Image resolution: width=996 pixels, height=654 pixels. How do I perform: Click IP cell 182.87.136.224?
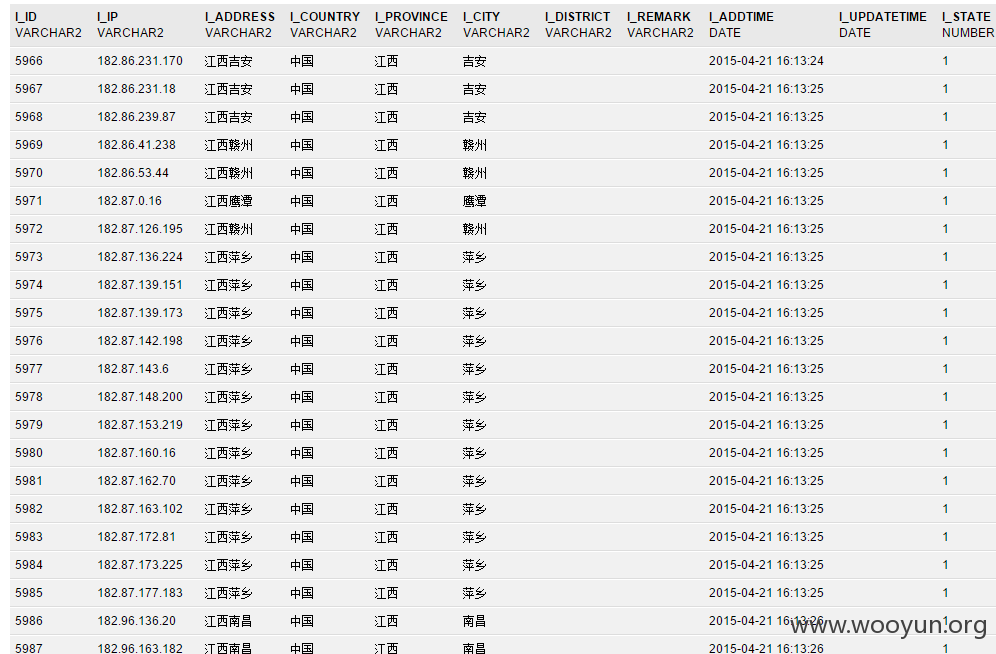(x=140, y=257)
